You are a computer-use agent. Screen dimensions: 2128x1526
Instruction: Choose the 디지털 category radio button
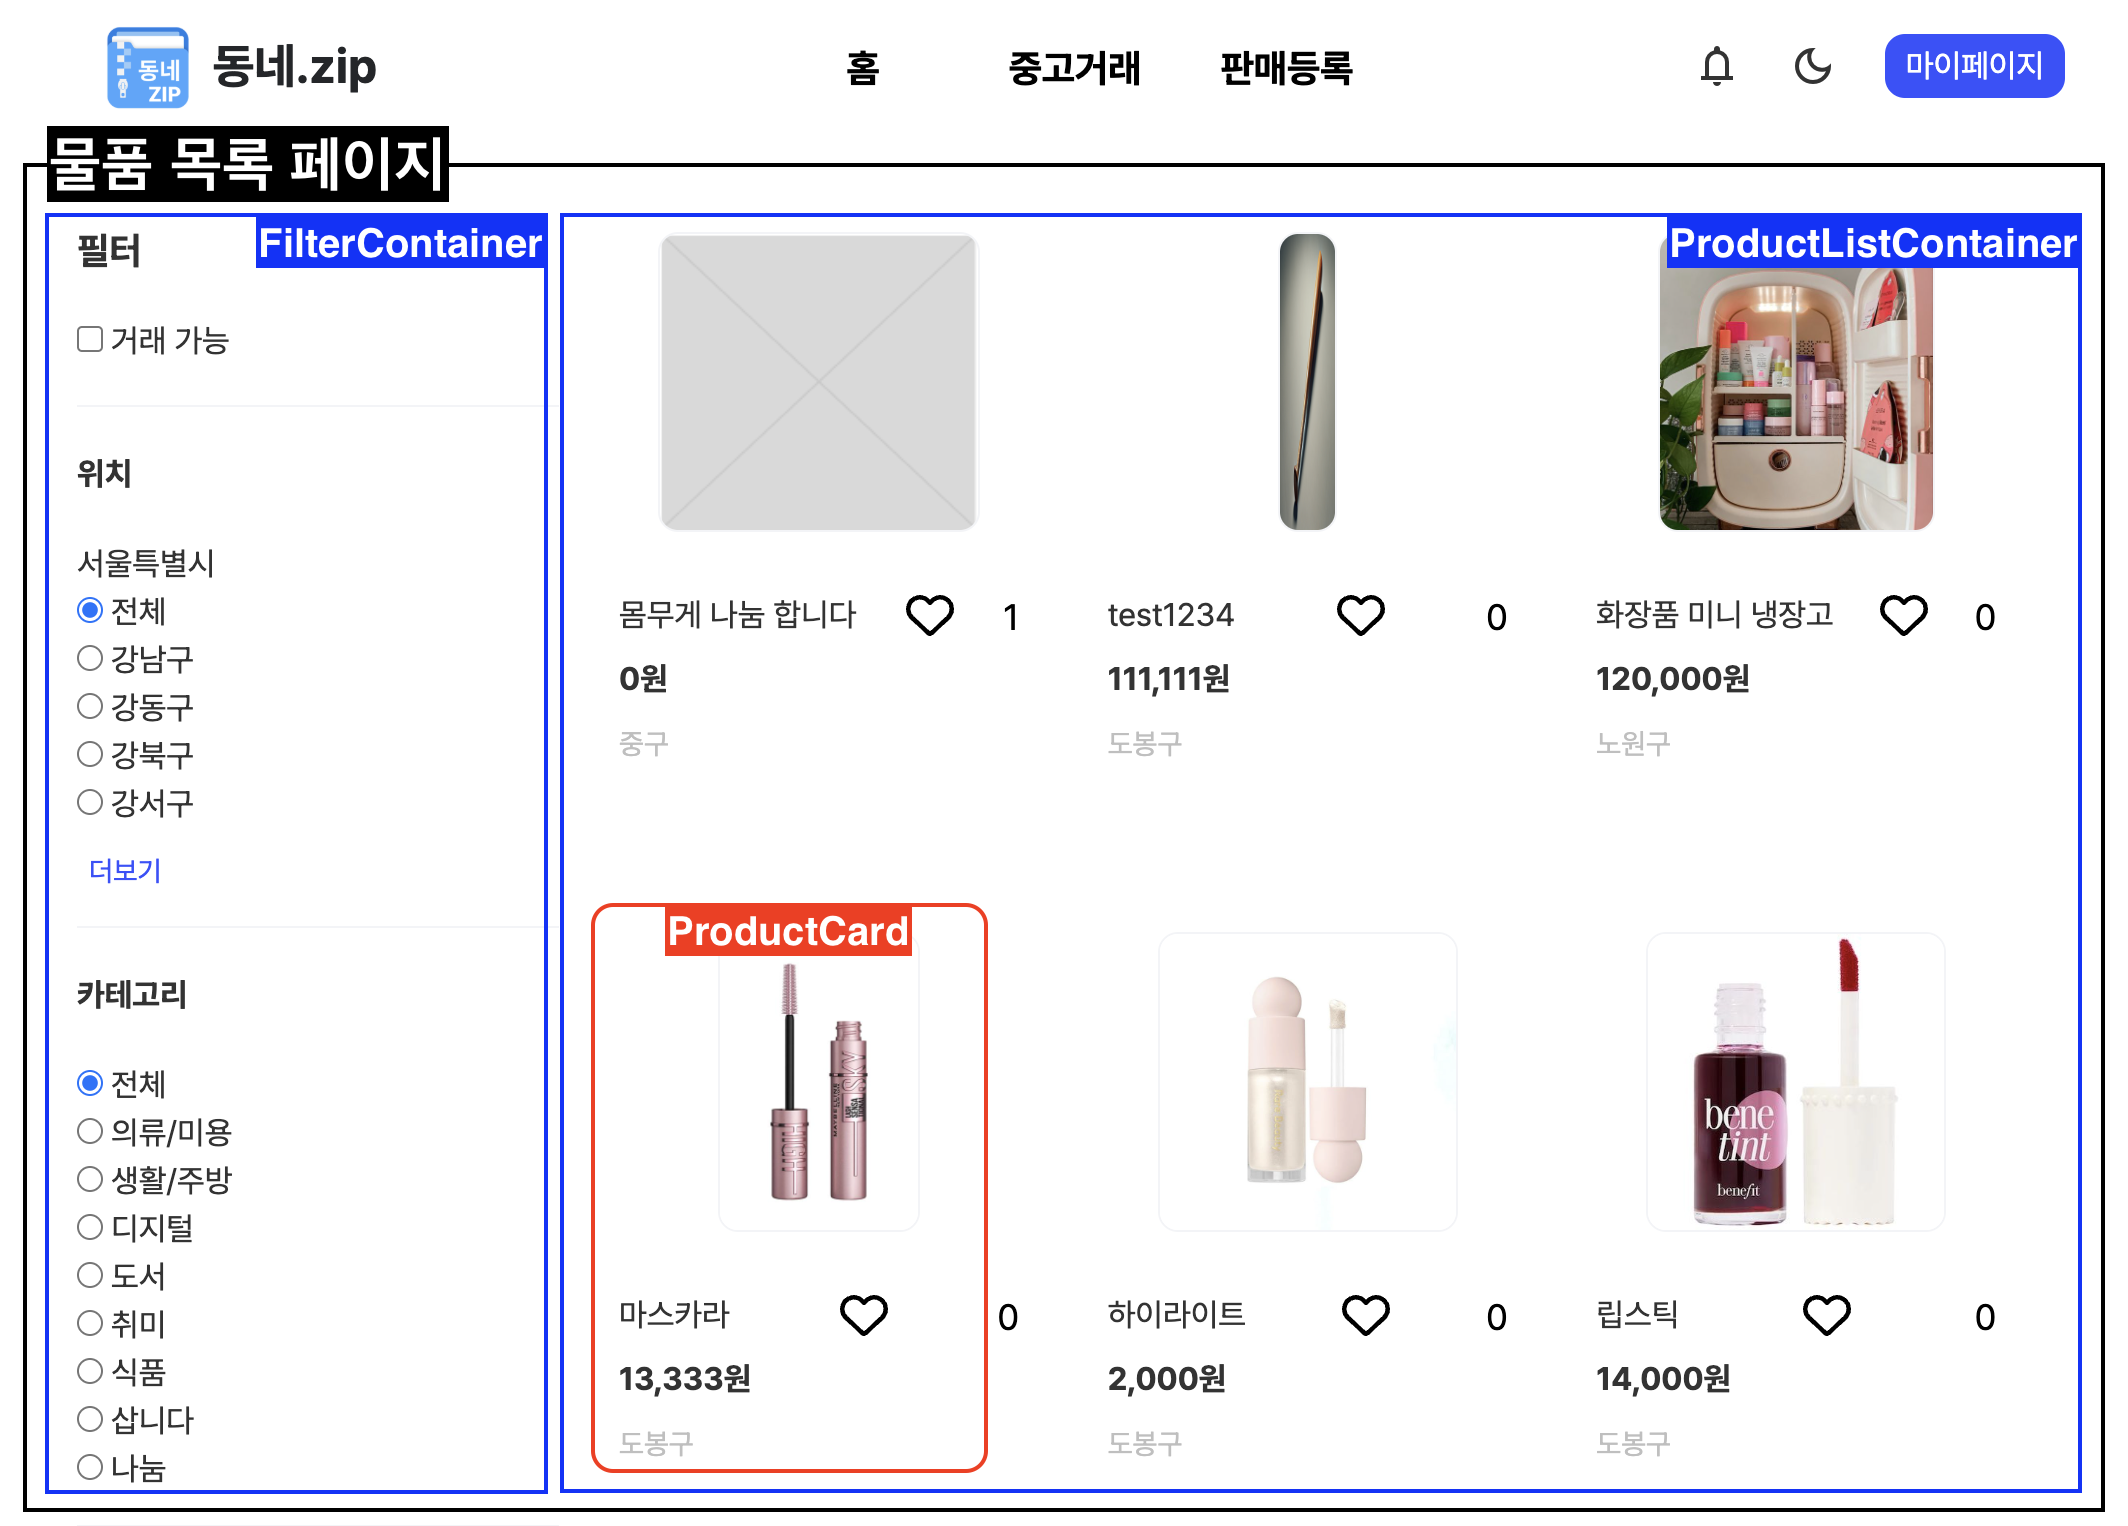pyautogui.click(x=90, y=1227)
